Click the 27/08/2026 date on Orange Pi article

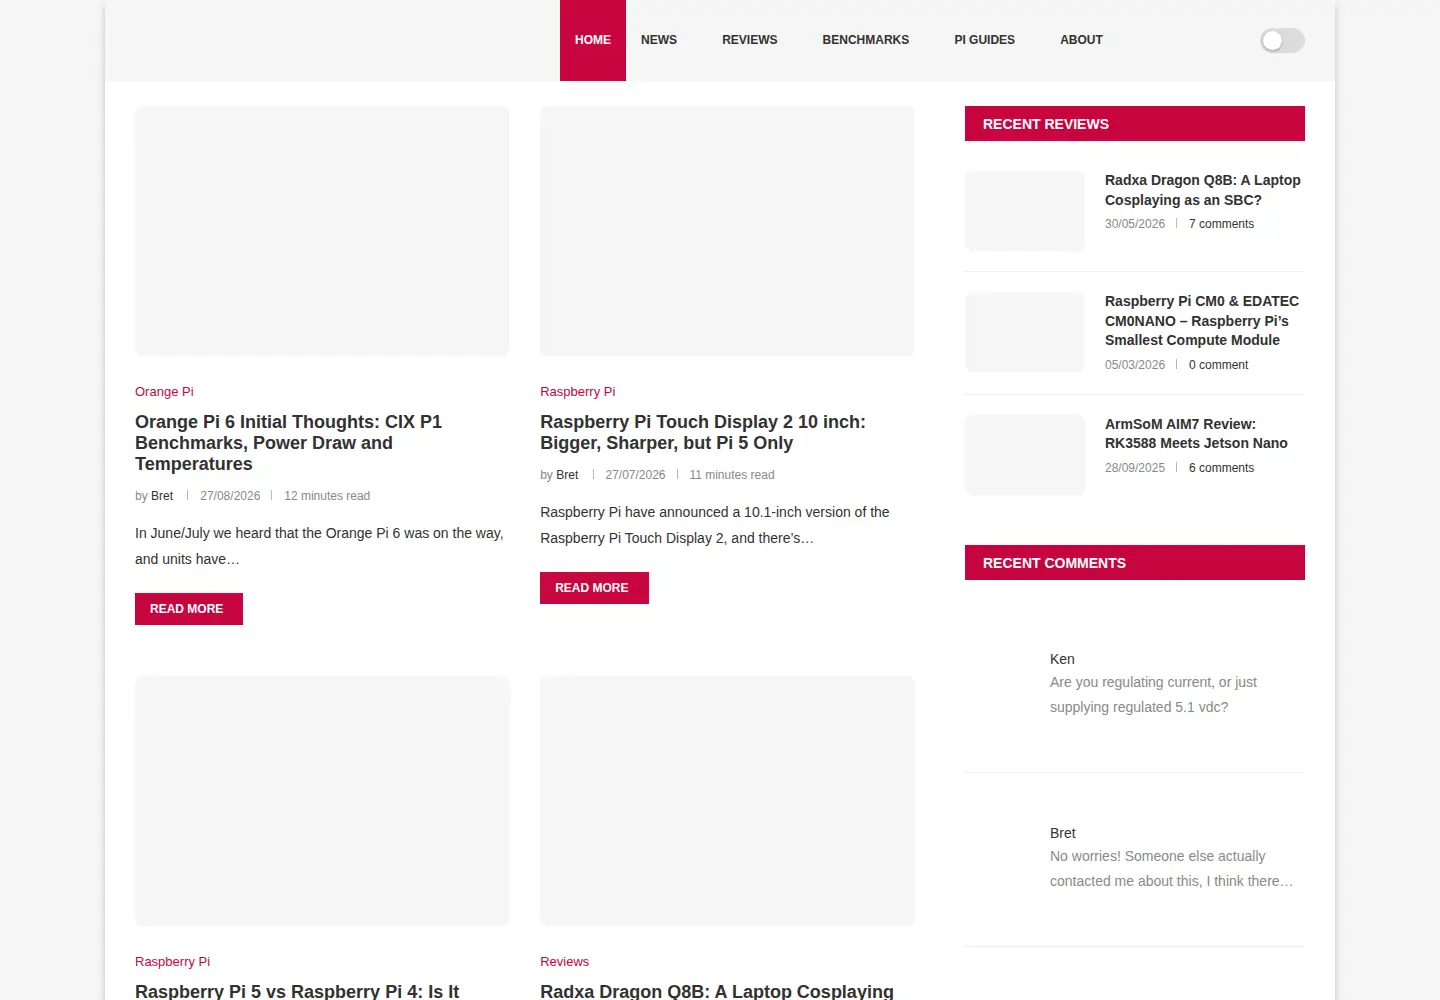click(x=230, y=496)
